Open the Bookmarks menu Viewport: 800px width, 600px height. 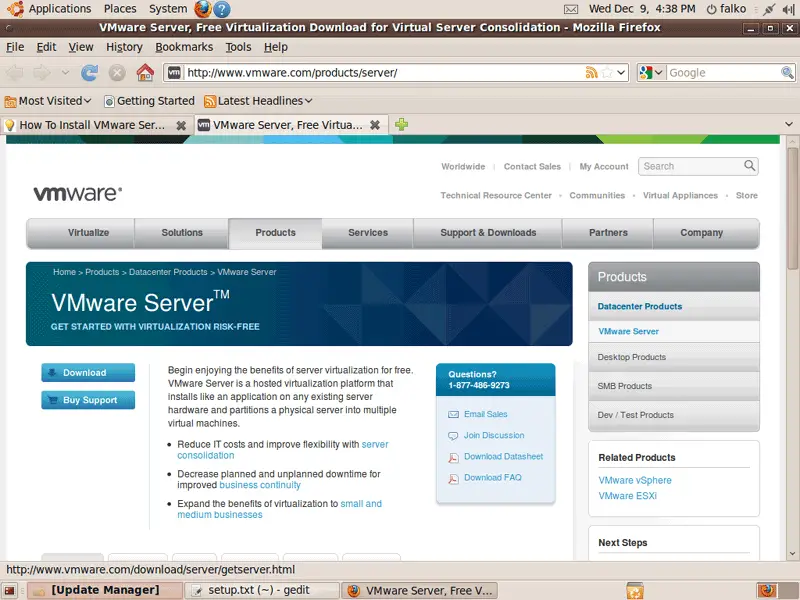tap(184, 47)
